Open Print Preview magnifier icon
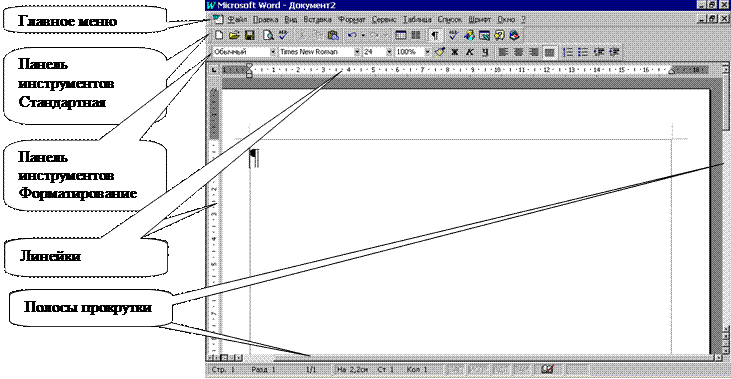Viewport: 731px width, 379px height. (x=268, y=35)
